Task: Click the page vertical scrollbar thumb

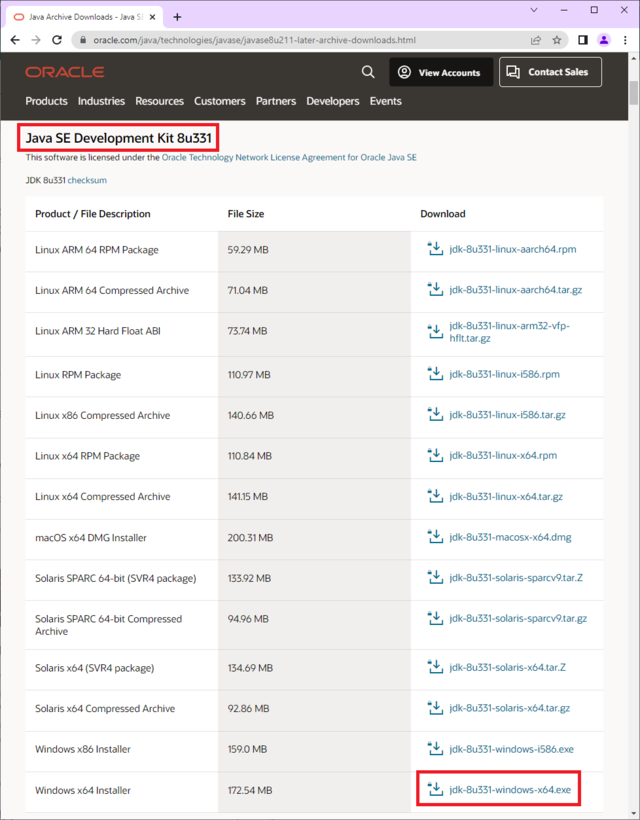Action: point(634,93)
